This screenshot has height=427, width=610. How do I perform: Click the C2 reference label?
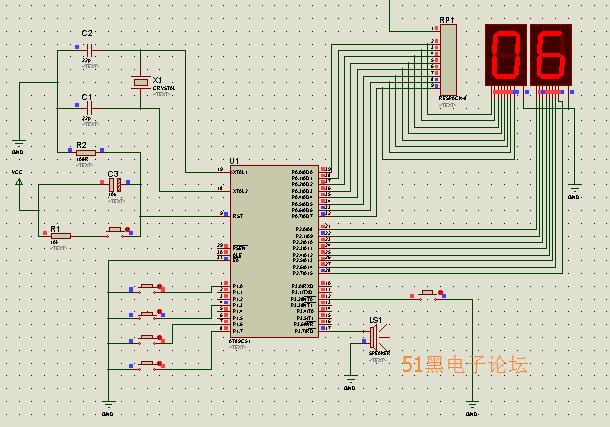[87, 33]
